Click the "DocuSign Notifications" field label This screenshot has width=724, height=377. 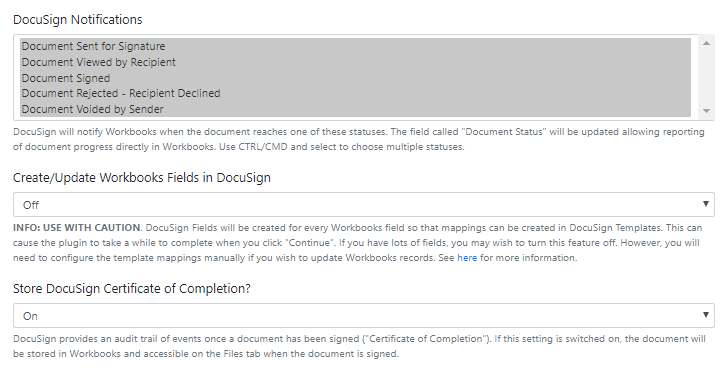pyautogui.click(x=78, y=19)
